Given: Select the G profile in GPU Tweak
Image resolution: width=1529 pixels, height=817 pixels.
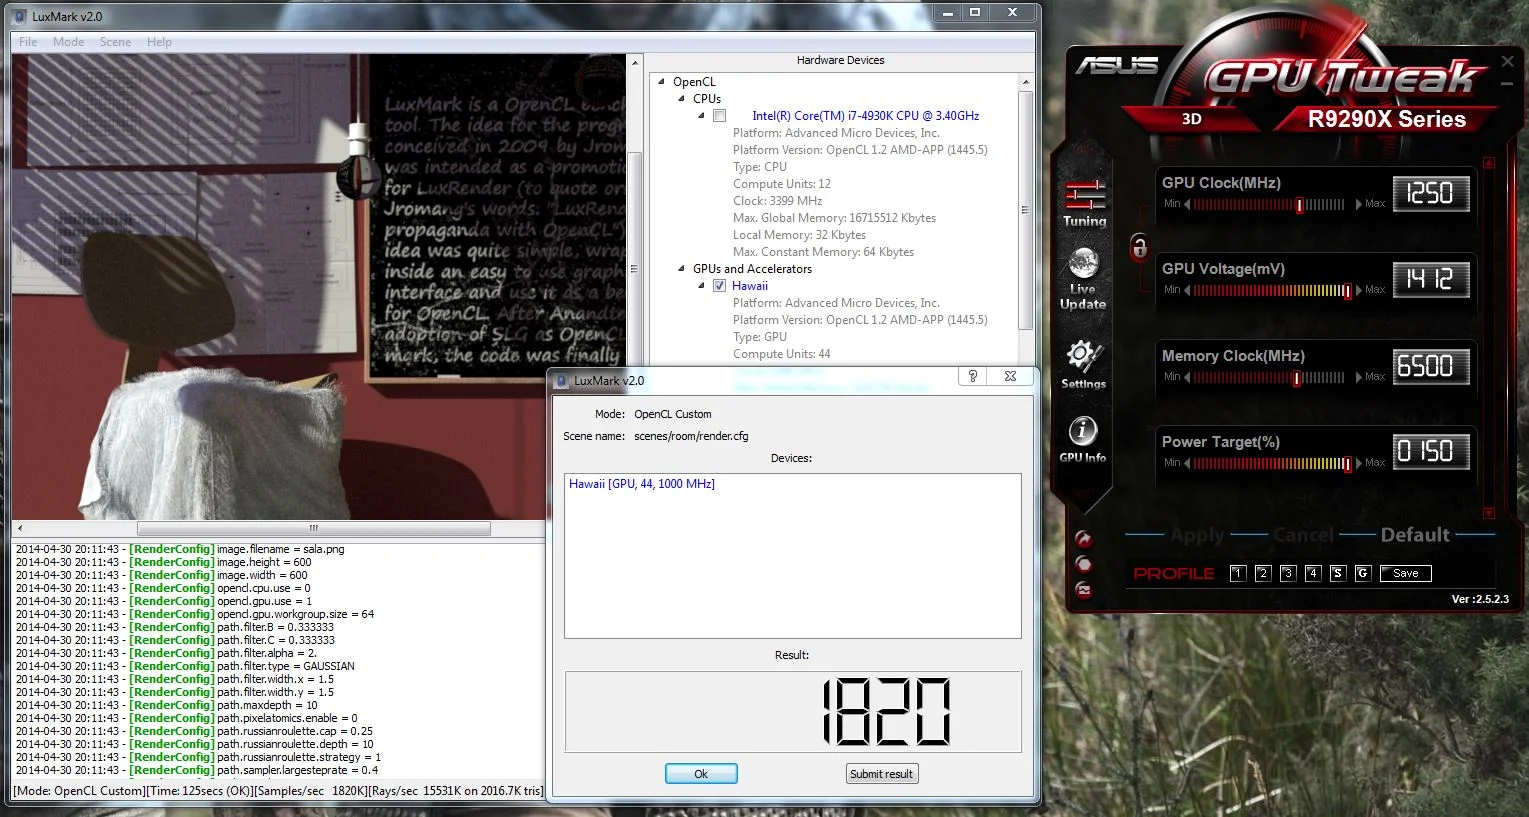Looking at the screenshot, I should tap(1362, 573).
